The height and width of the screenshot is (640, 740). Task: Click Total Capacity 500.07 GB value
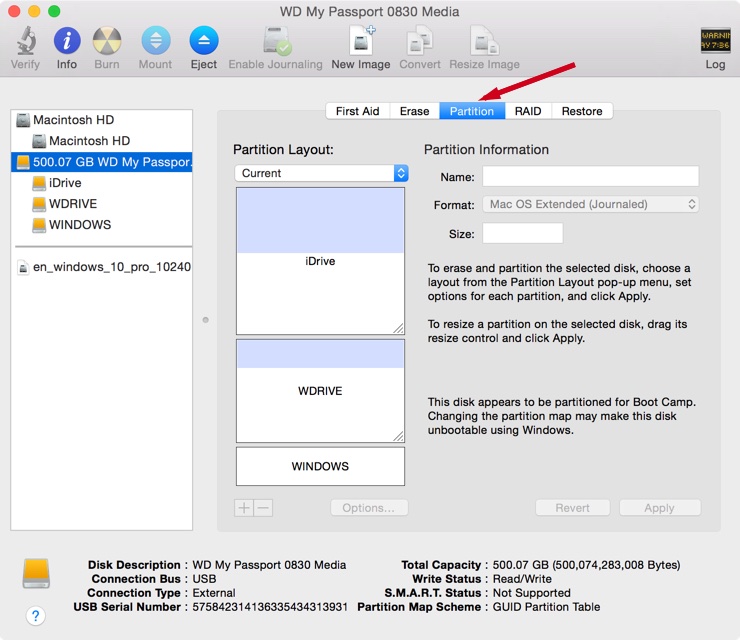[x=587, y=565]
